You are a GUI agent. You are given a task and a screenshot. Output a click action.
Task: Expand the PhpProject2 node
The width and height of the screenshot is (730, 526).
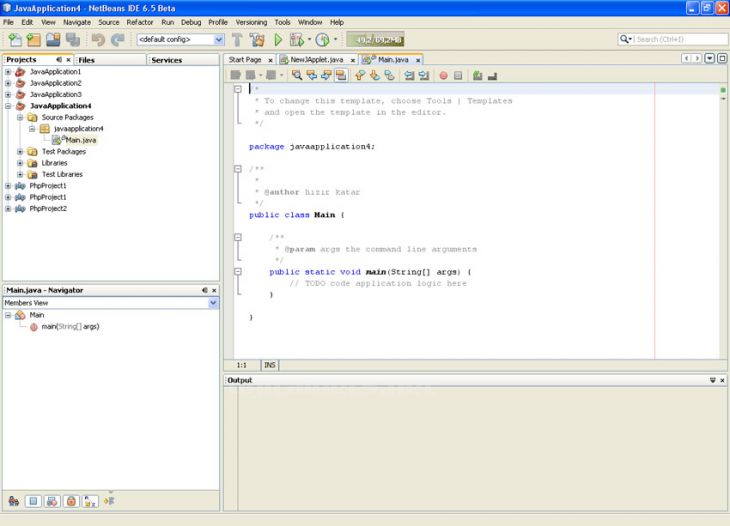[x=8, y=209]
